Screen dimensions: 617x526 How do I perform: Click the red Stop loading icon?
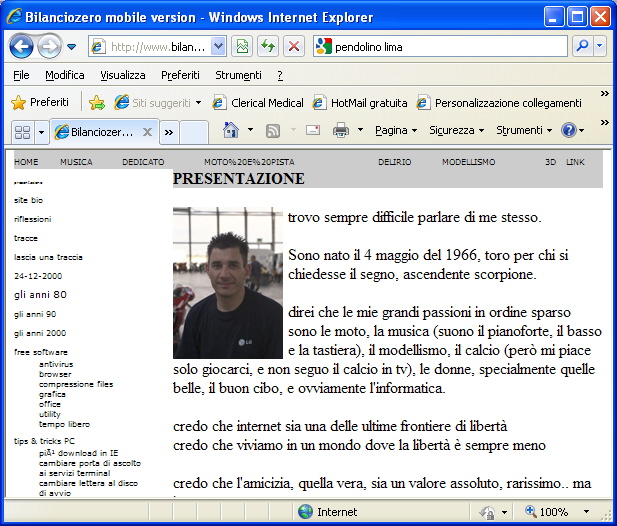coord(294,47)
